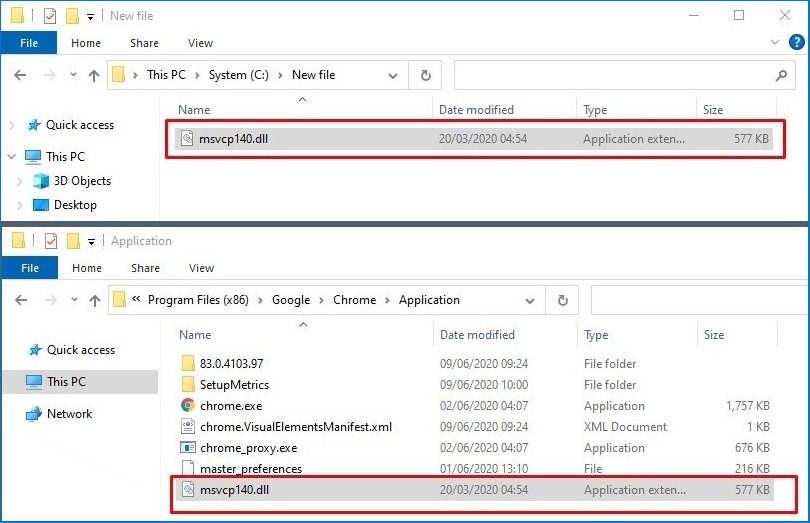
Task: Open File menu in New file window
Action: tap(29, 43)
